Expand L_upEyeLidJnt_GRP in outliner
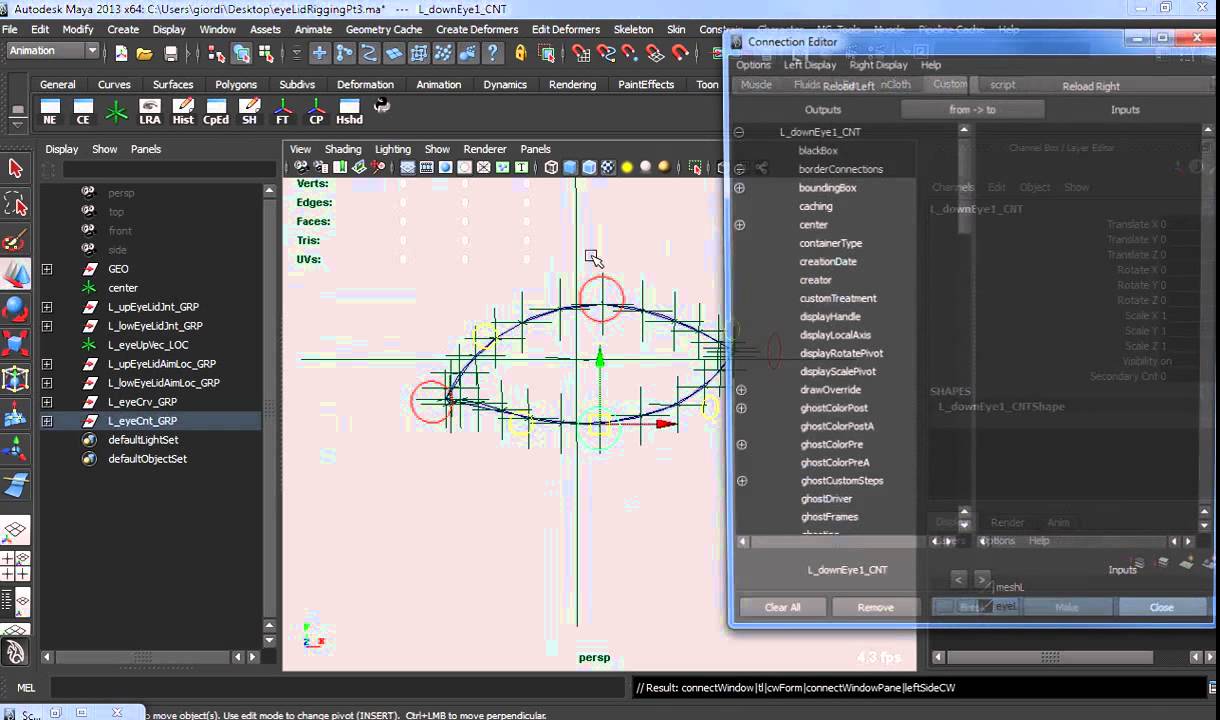1220x720 pixels. [47, 307]
